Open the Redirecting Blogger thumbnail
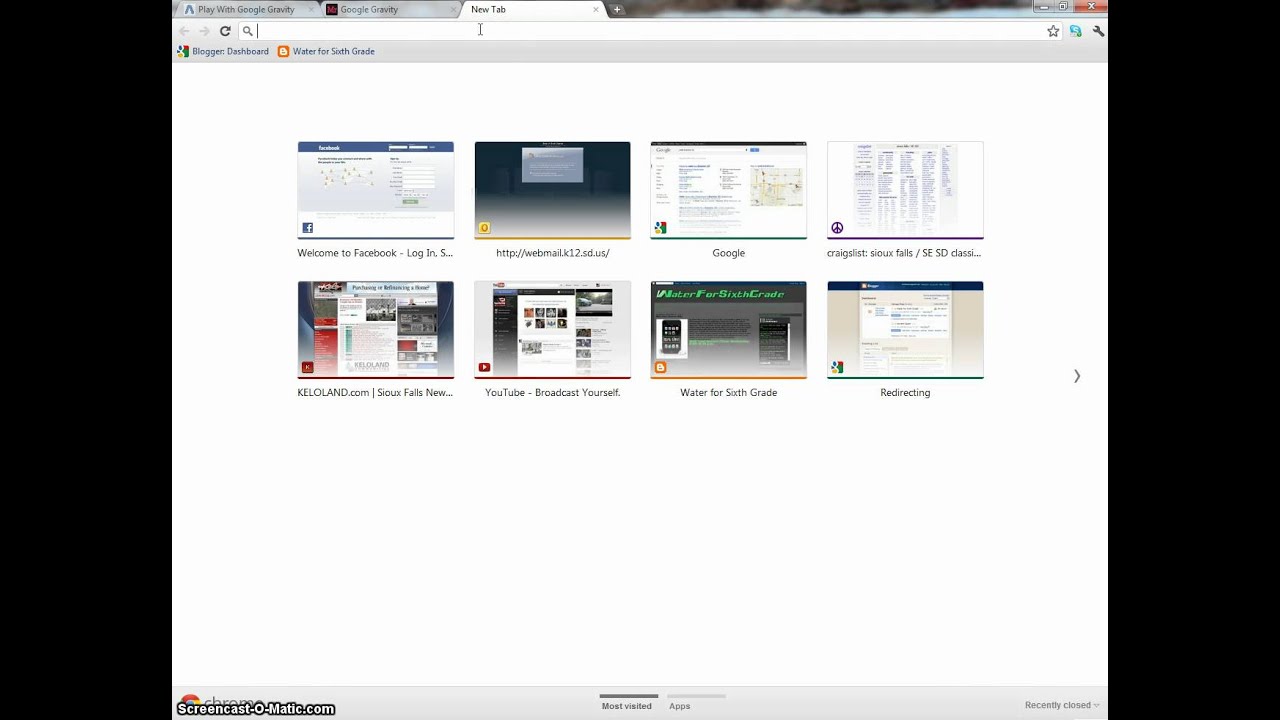1280x720 pixels. [x=905, y=330]
